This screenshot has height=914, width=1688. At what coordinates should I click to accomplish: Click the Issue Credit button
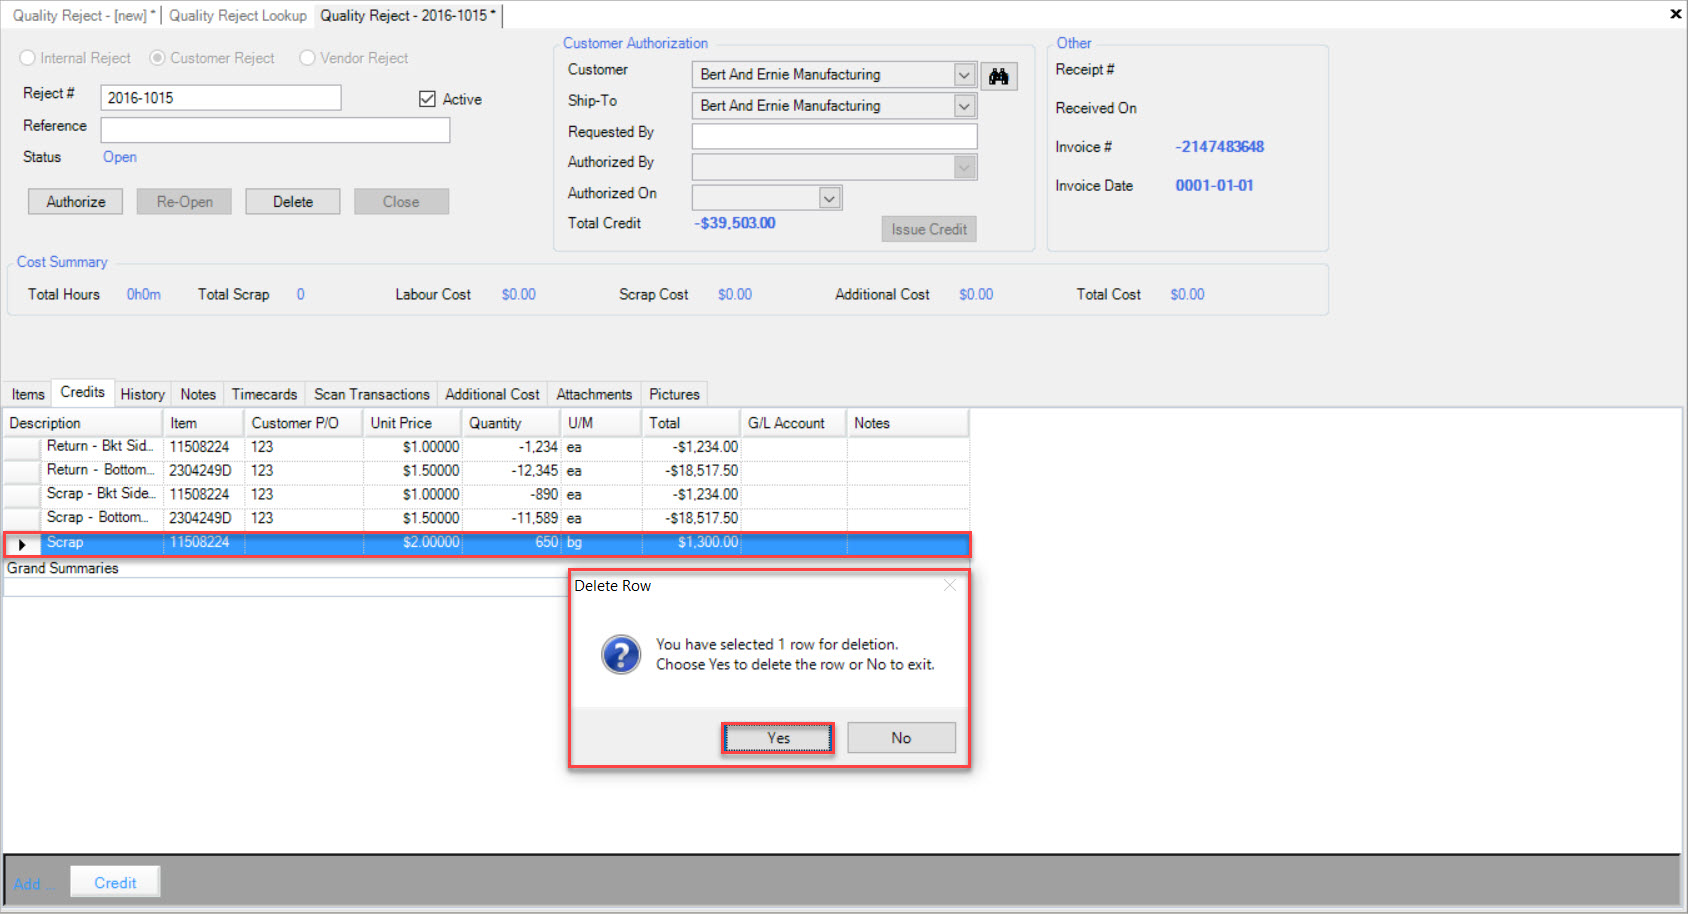click(929, 229)
